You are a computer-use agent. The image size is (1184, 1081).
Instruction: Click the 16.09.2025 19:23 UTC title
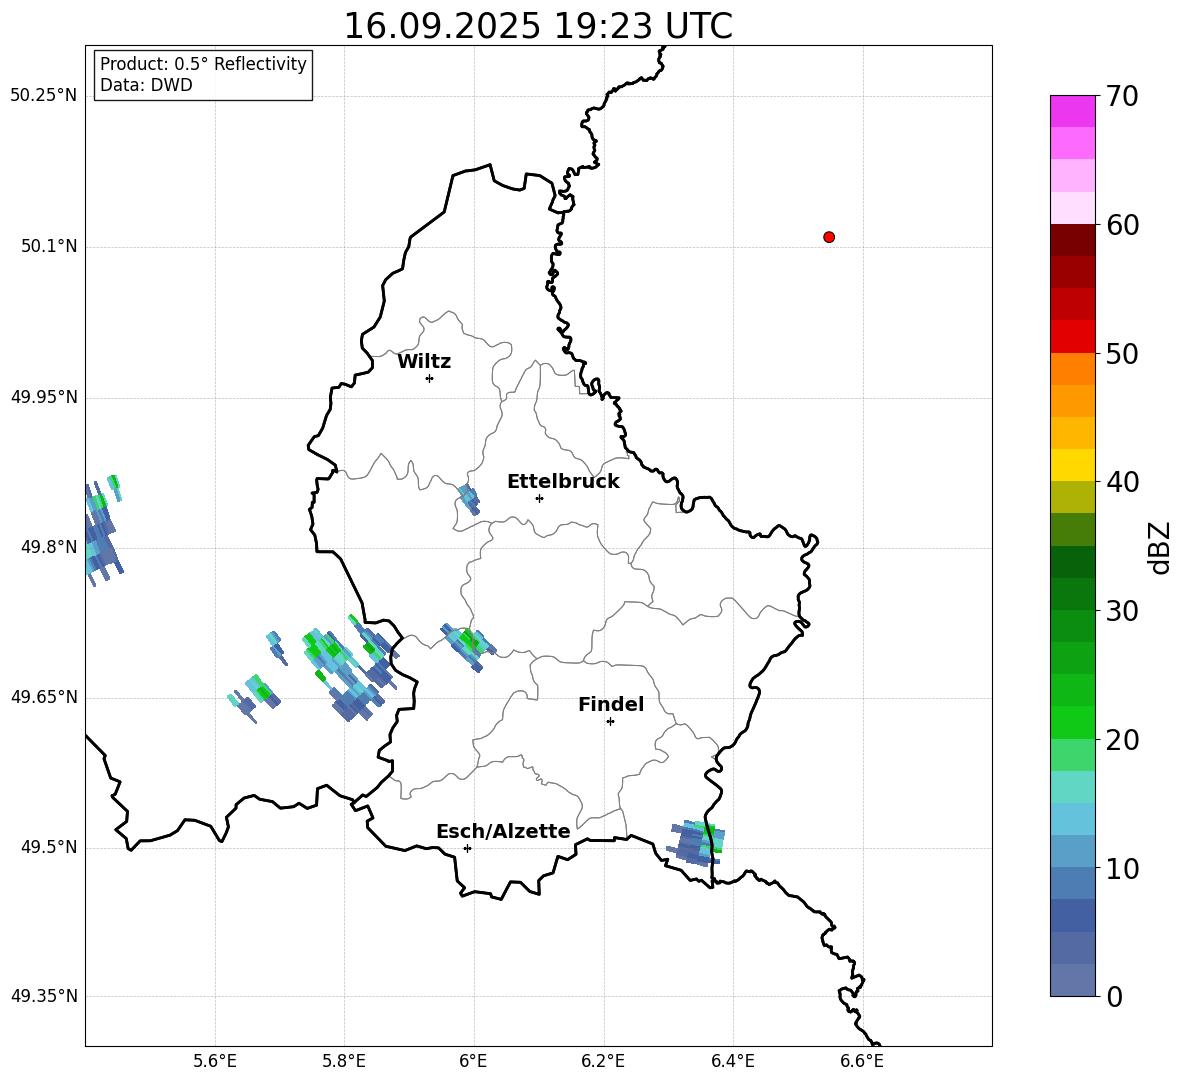tap(538, 26)
